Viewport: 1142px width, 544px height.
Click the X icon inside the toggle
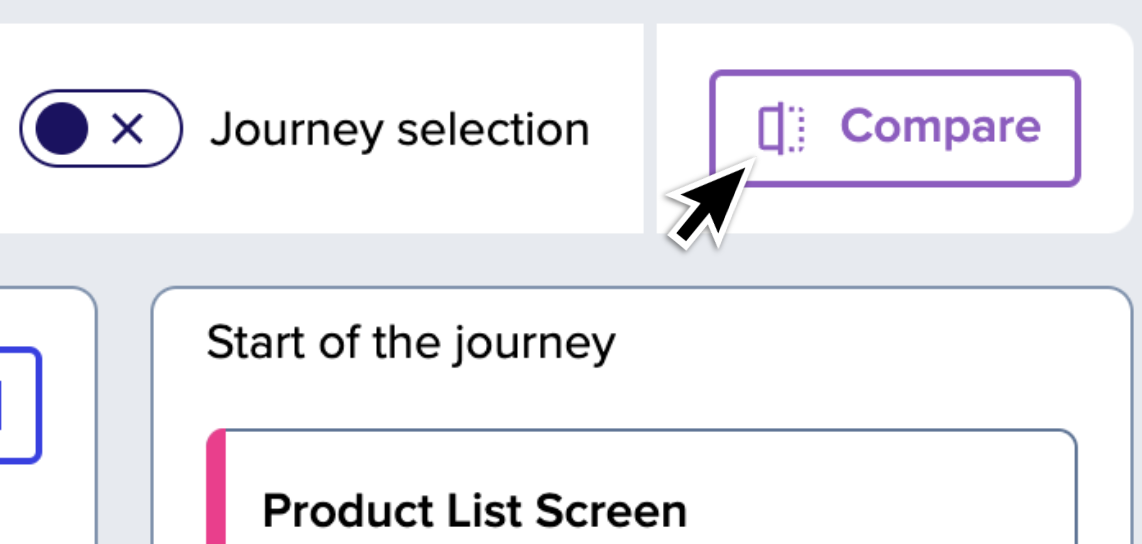click(x=128, y=129)
